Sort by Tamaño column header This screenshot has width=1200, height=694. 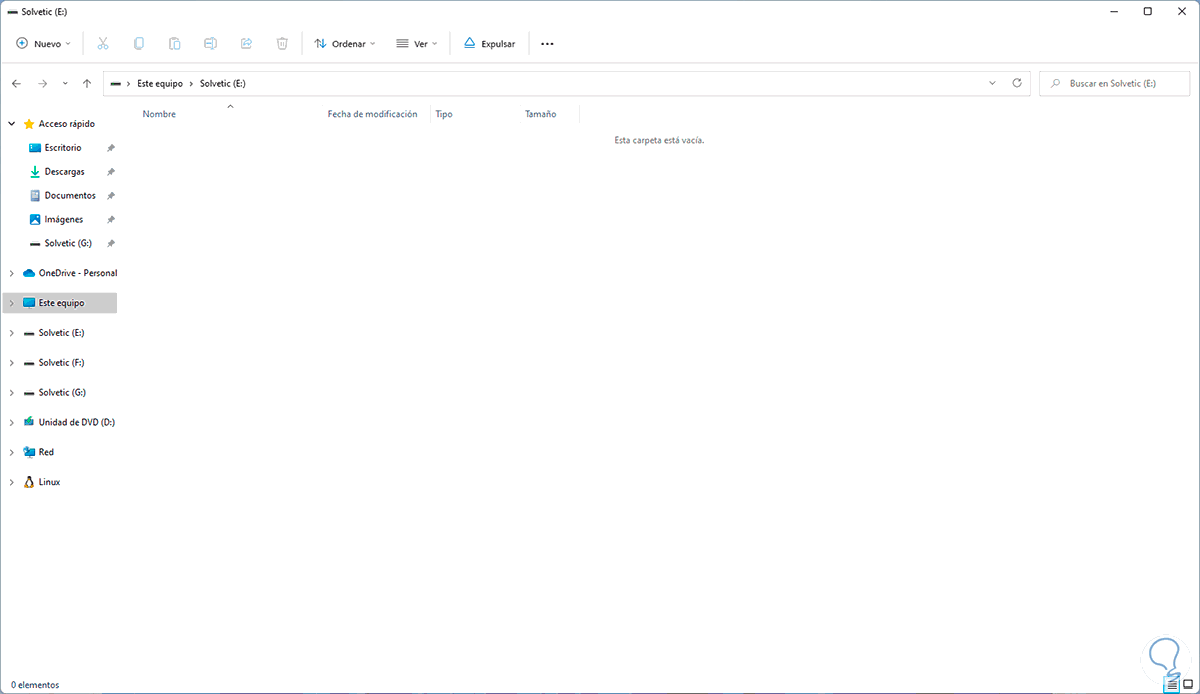(540, 114)
